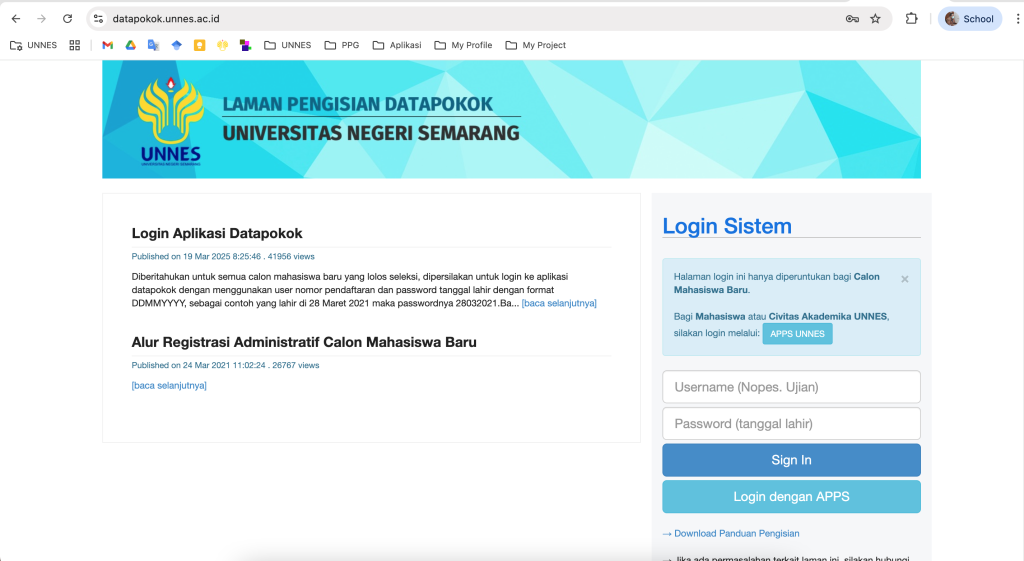Open the site information icon in address bar

pos(98,19)
